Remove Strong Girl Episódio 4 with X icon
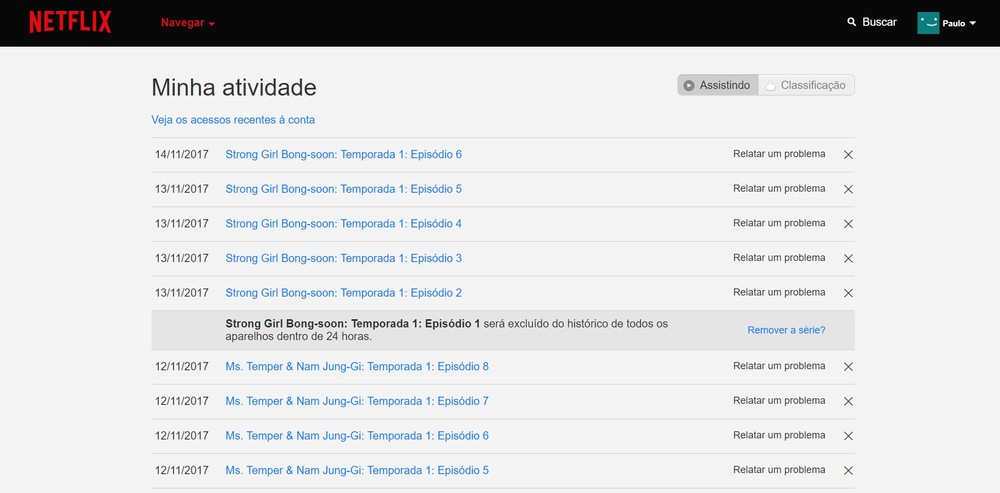 click(x=848, y=224)
